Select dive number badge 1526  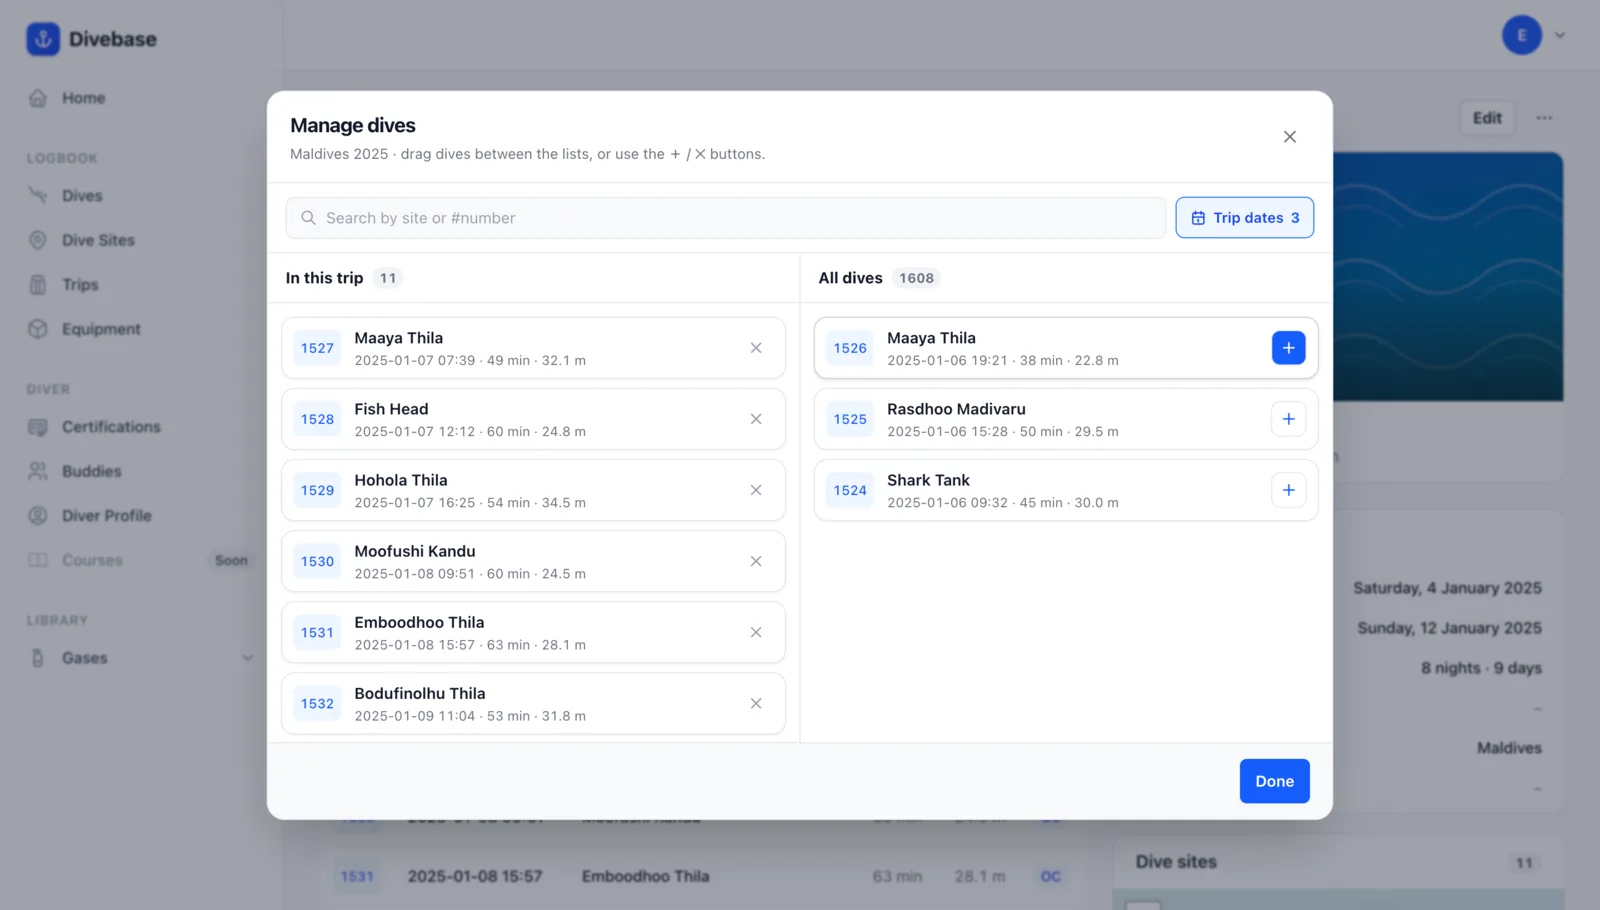(850, 348)
